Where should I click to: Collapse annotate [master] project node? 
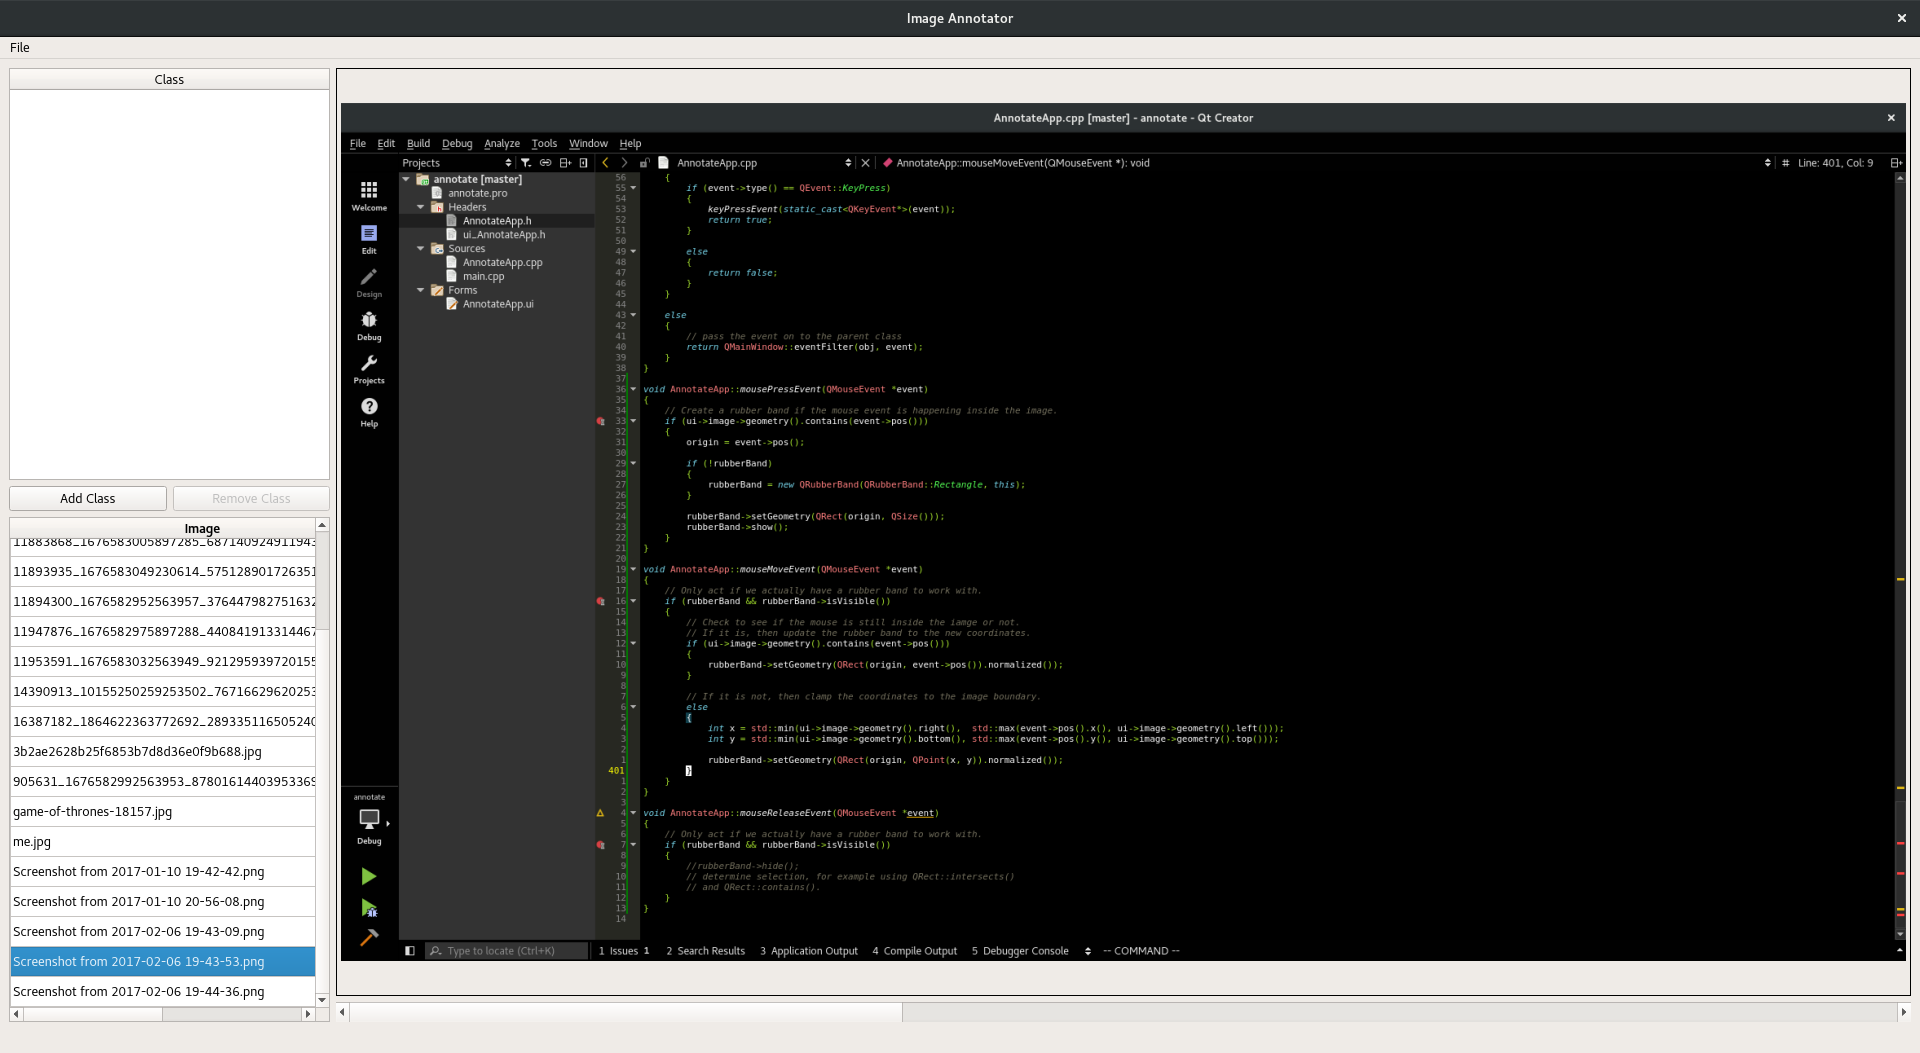[x=406, y=179]
